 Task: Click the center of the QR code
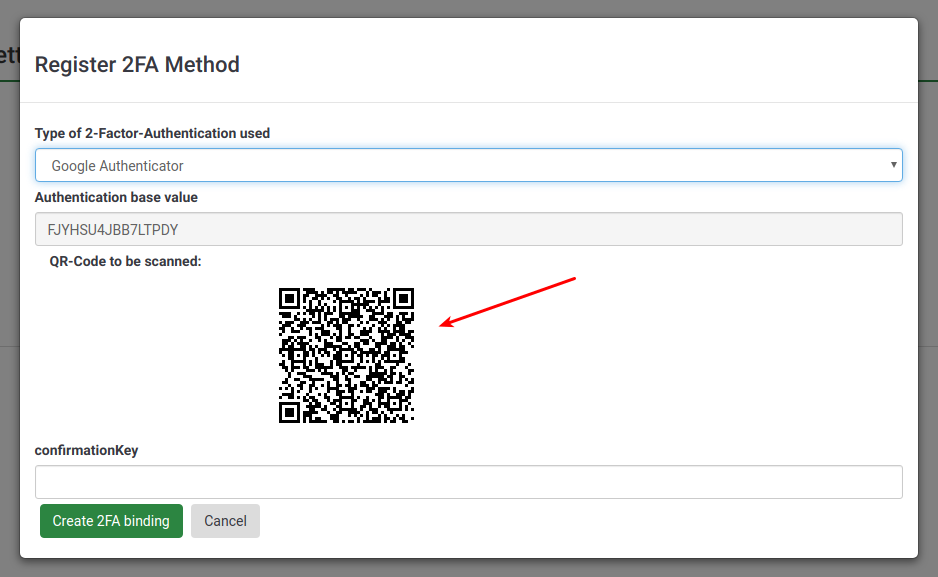[x=346, y=355]
